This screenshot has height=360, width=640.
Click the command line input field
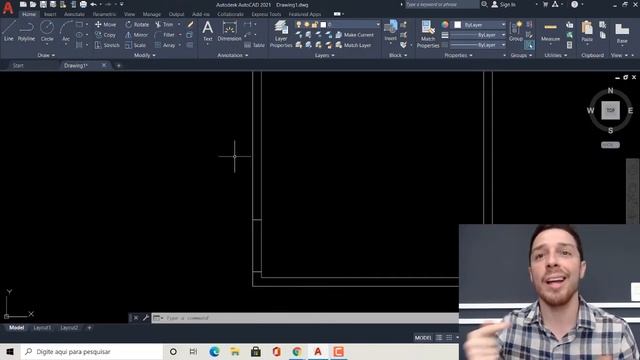tap(306, 318)
